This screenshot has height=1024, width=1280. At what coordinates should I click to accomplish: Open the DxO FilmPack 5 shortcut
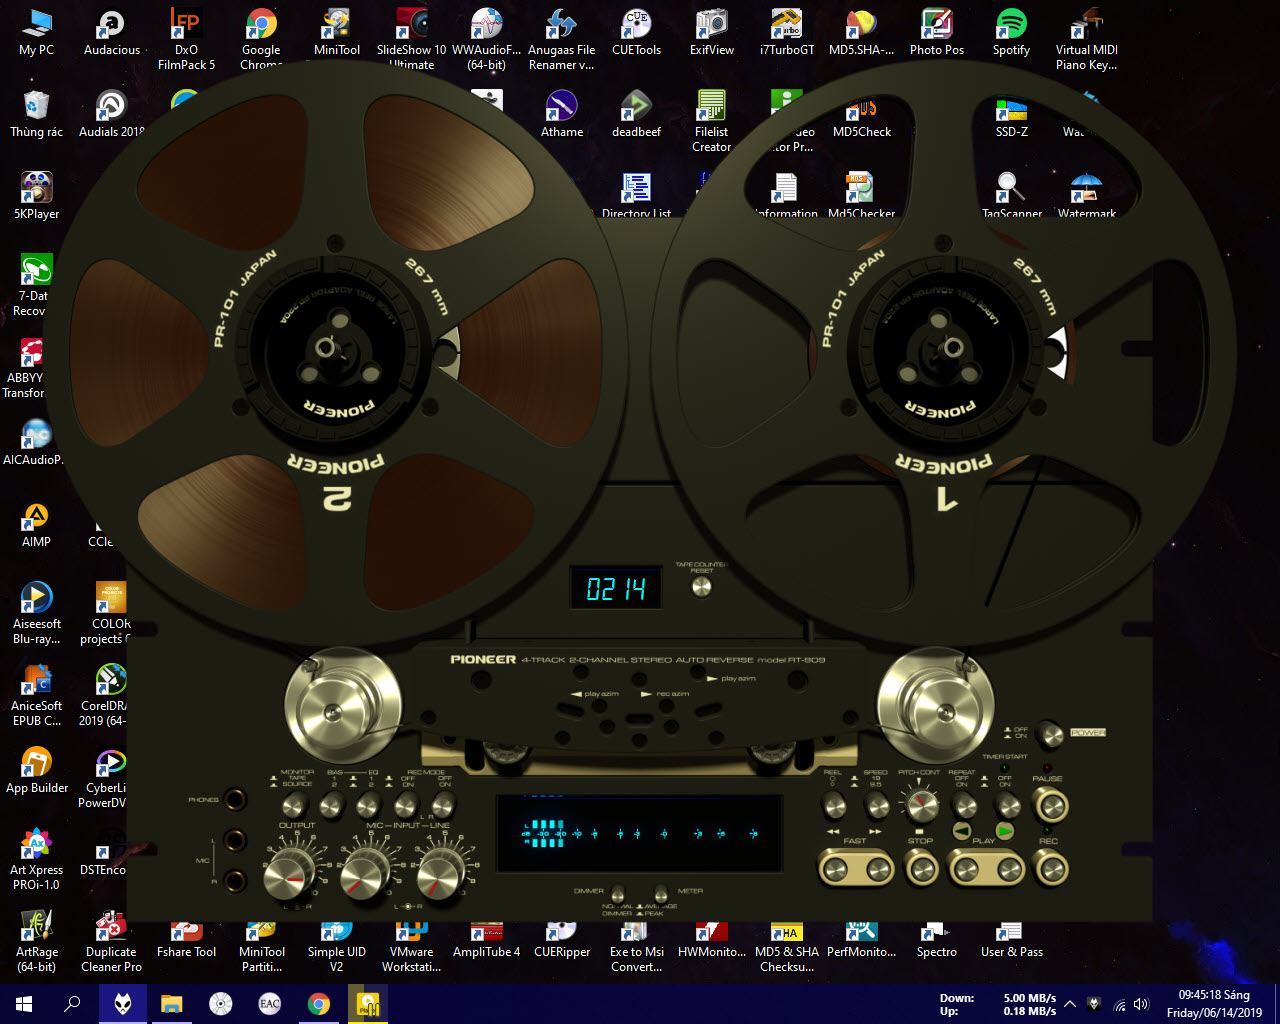pyautogui.click(x=186, y=40)
